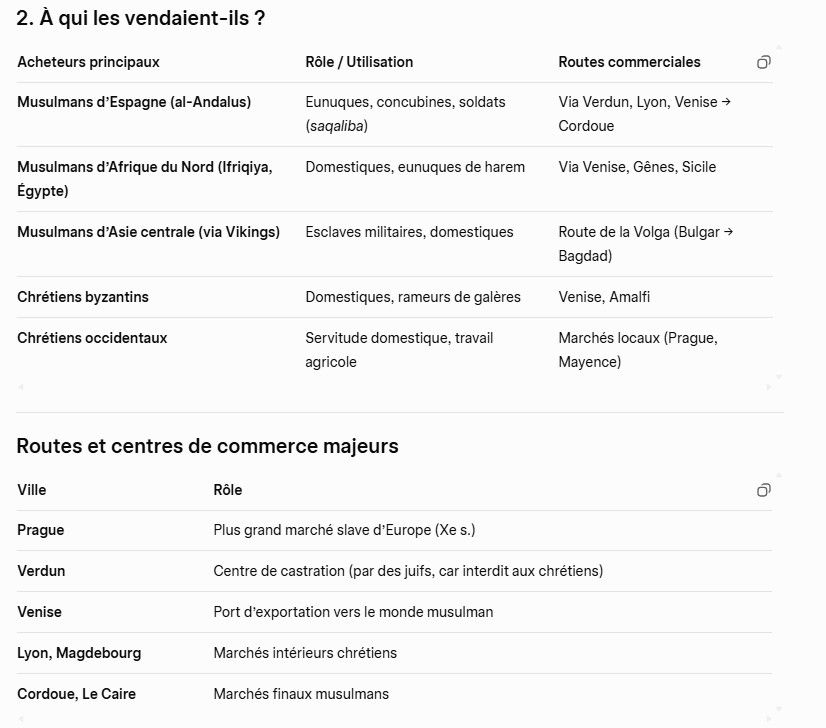The height and width of the screenshot is (728, 826).
Task: Click up scroll arrow above first table's copy icon
Action: 779,47
